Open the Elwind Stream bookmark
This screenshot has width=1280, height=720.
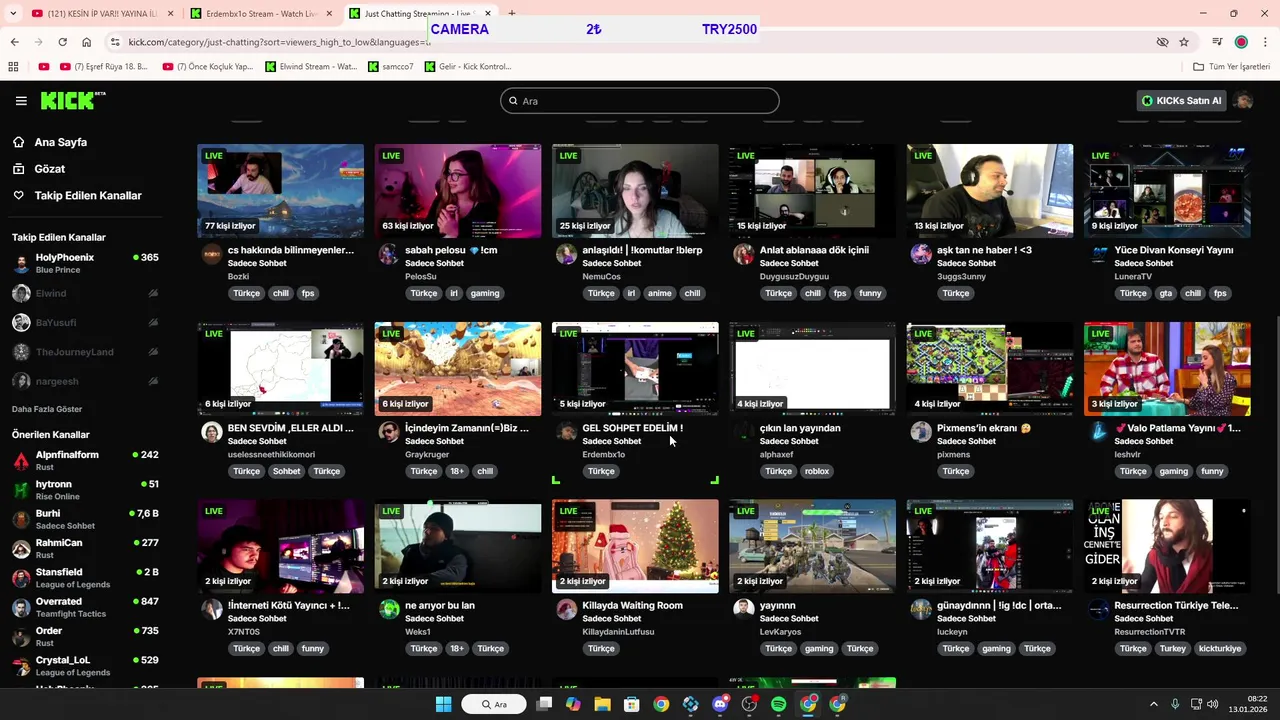coord(311,67)
